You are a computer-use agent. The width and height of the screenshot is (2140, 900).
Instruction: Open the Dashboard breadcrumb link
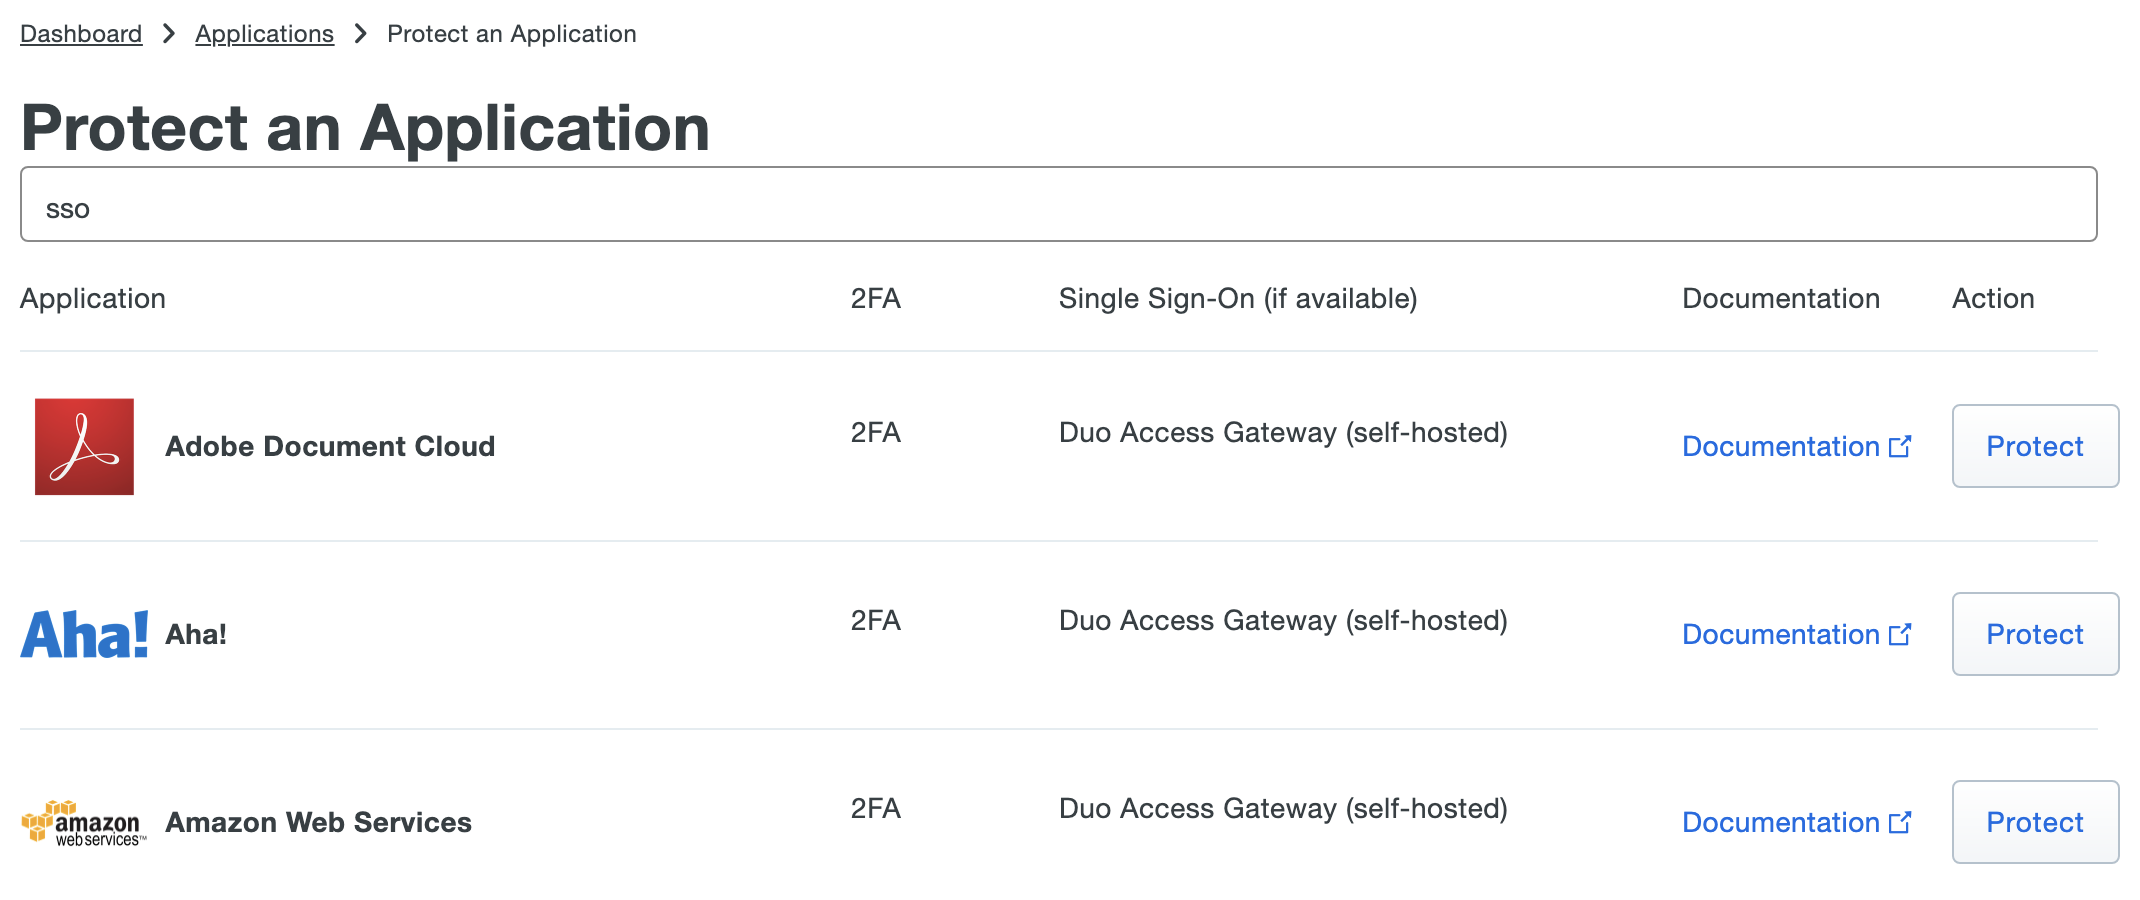pyautogui.click(x=80, y=33)
